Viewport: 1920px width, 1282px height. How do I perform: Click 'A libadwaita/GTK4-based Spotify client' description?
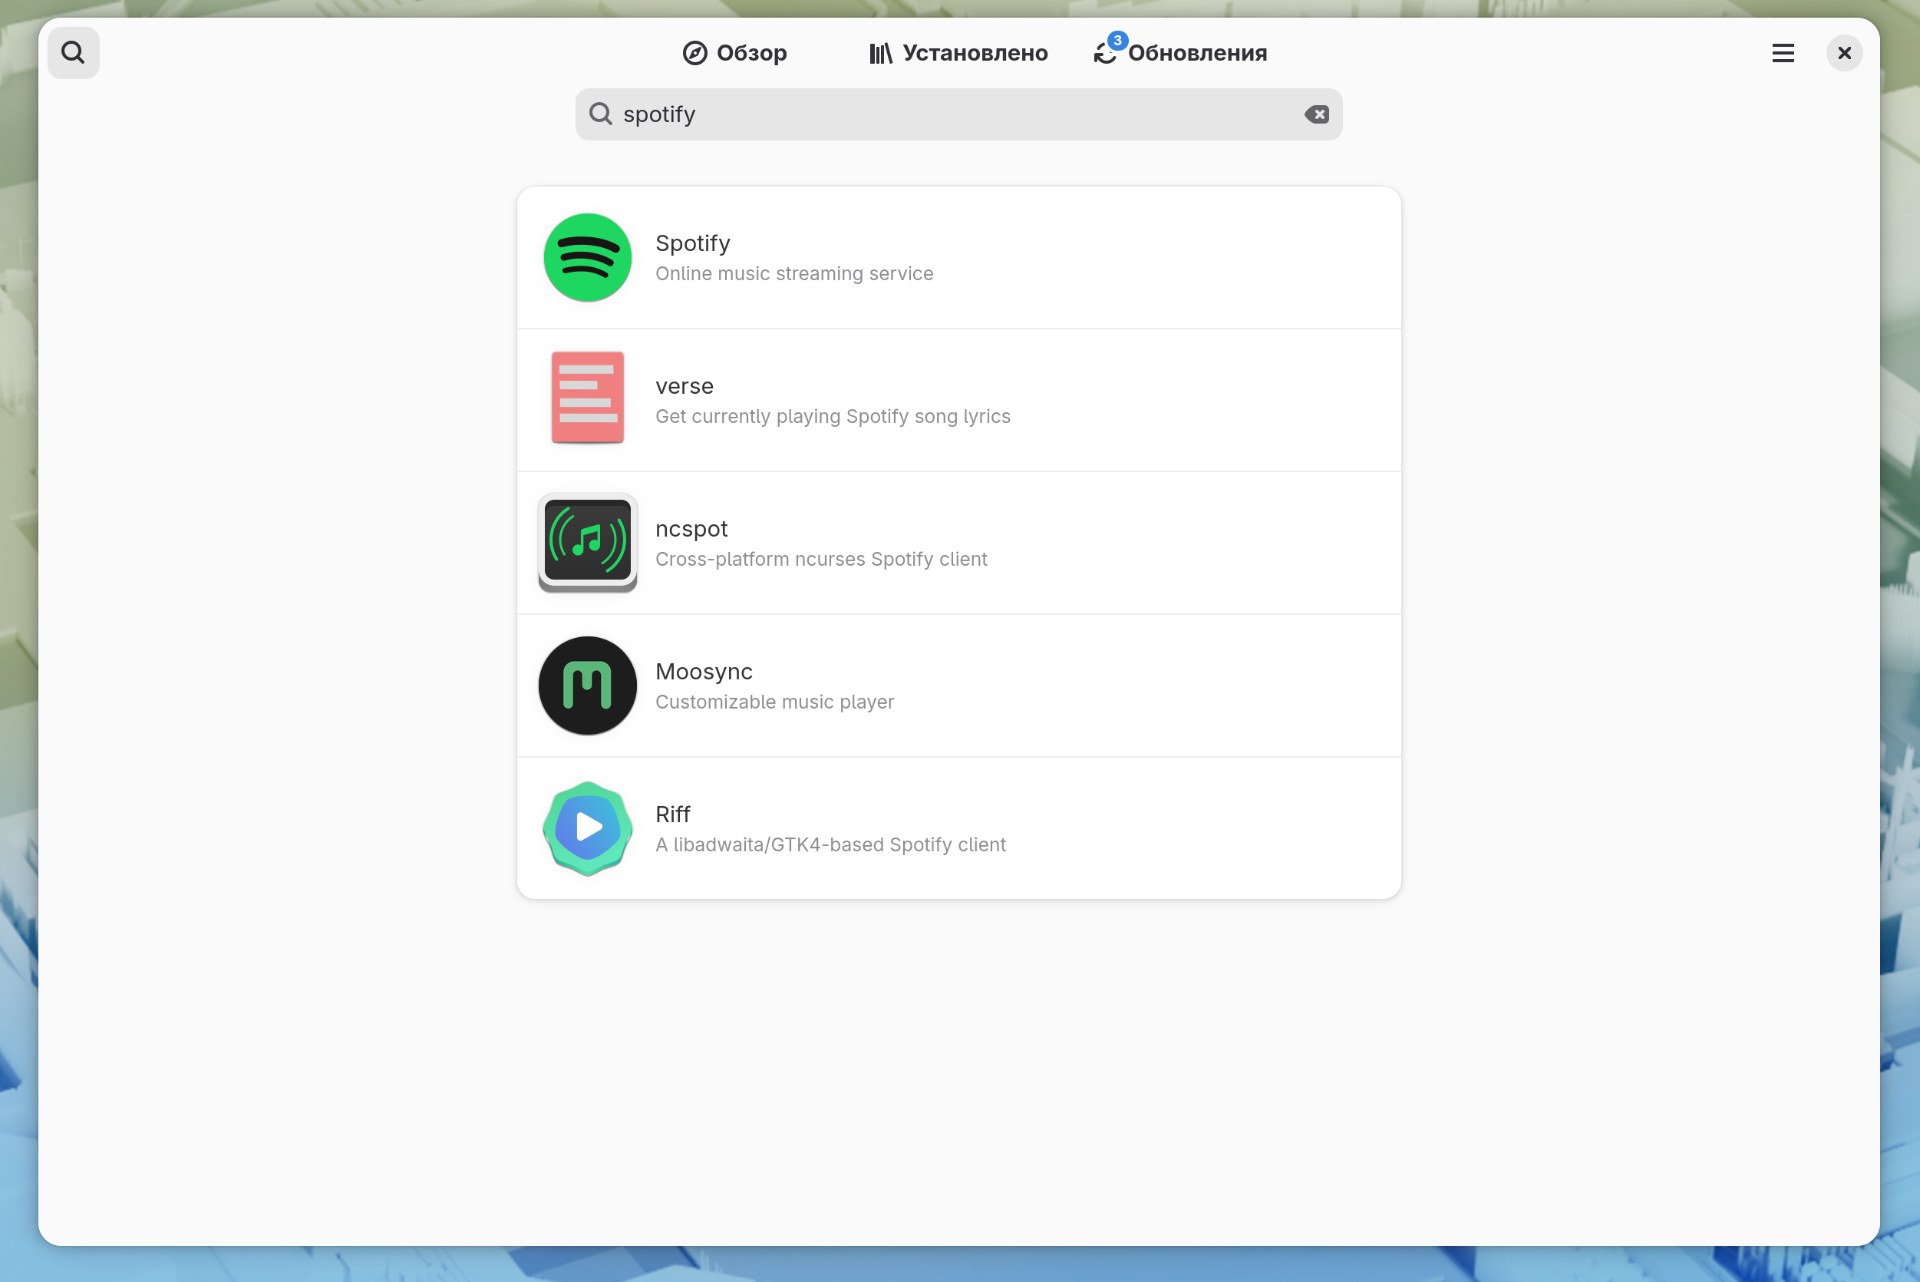[x=830, y=845]
